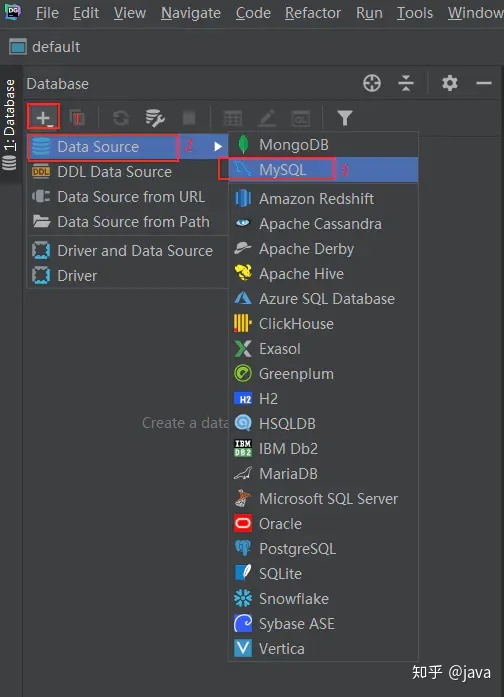Click the Apache Derby hat icon
The width and height of the screenshot is (504, 697).
point(243,248)
